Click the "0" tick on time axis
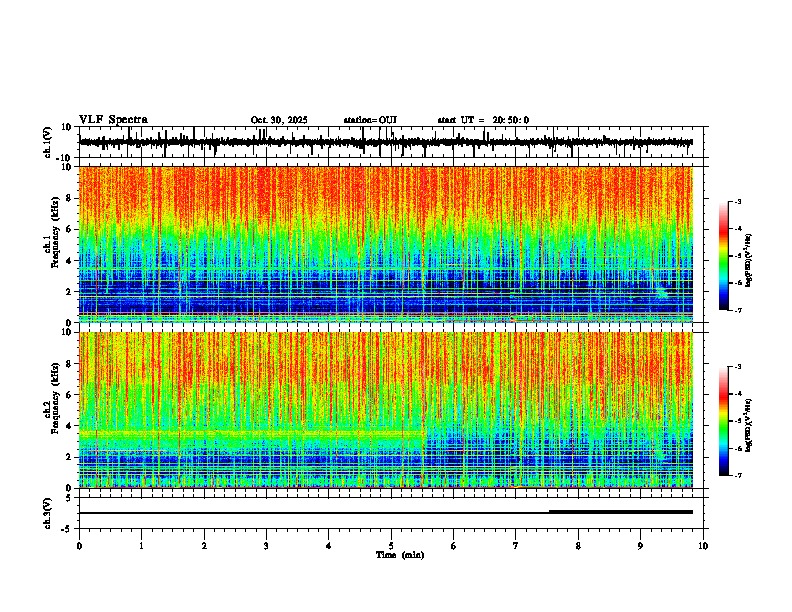The image size is (792, 612). [79, 546]
